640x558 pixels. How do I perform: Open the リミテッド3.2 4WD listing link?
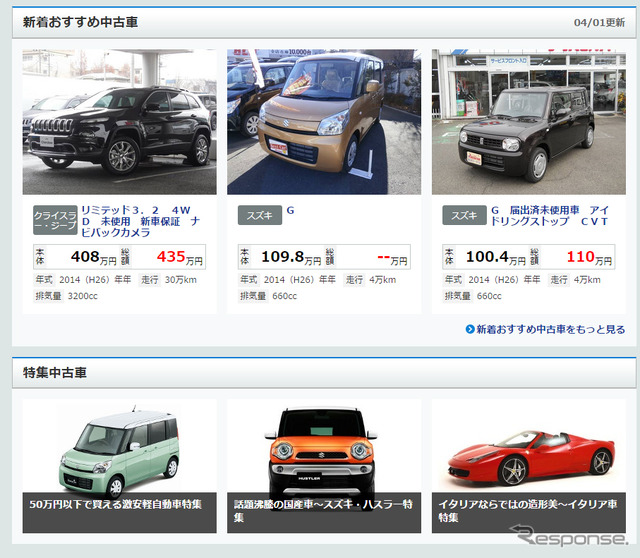click(140, 221)
